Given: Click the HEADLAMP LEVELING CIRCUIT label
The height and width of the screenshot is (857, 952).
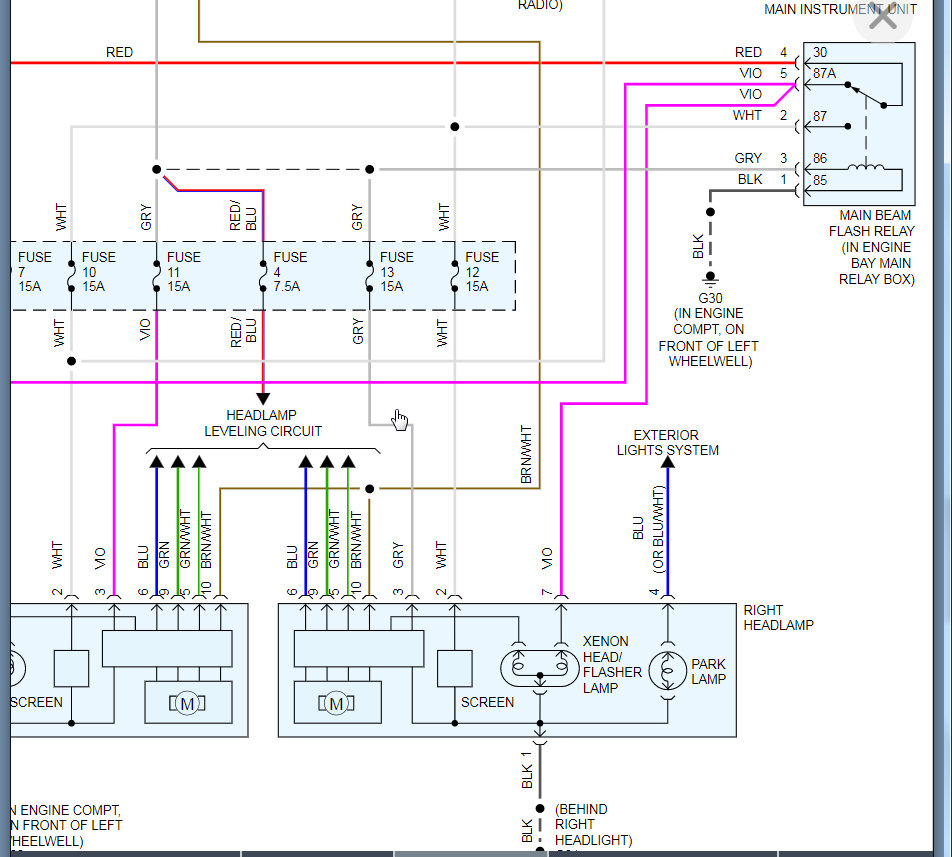Looking at the screenshot, I should (262, 422).
